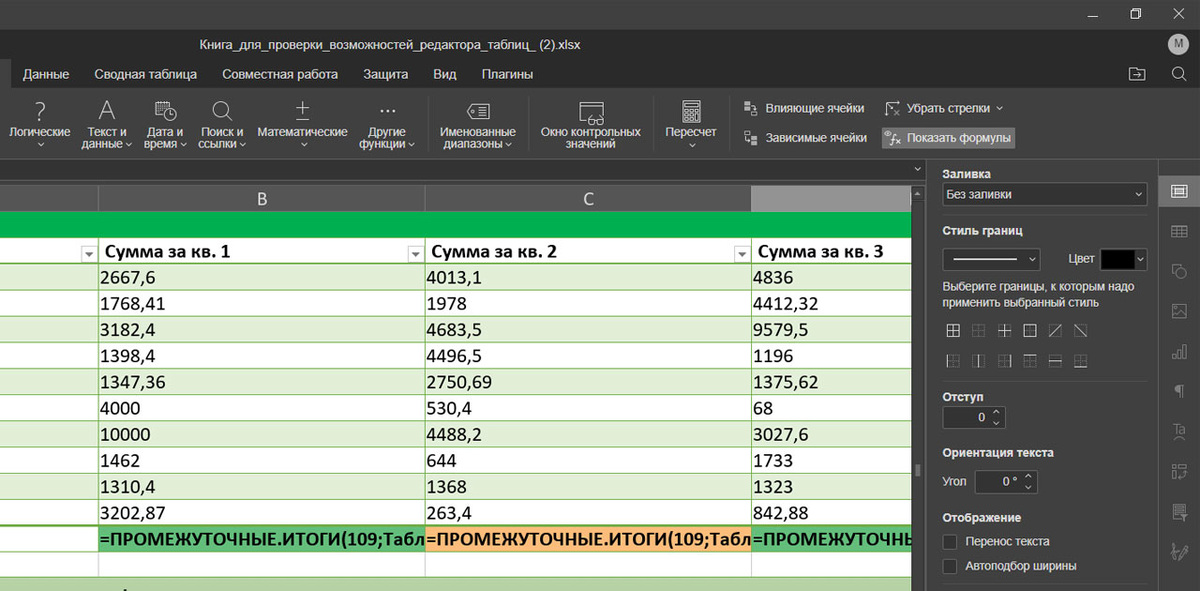This screenshot has height=591, width=1200.
Task: Click the Пересчет calculator button
Action: point(691,124)
